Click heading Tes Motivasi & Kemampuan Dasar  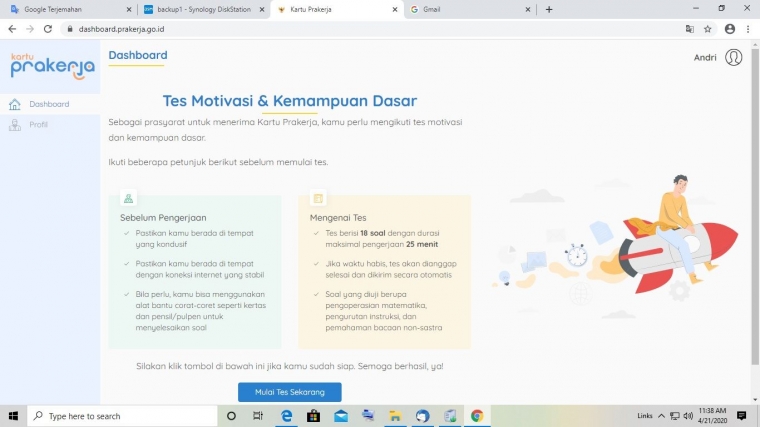(x=289, y=101)
